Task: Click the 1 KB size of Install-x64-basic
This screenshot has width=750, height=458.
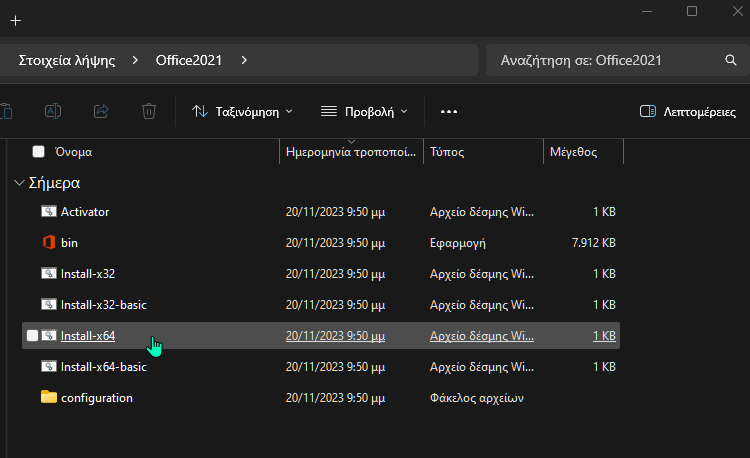Action: pos(604,367)
